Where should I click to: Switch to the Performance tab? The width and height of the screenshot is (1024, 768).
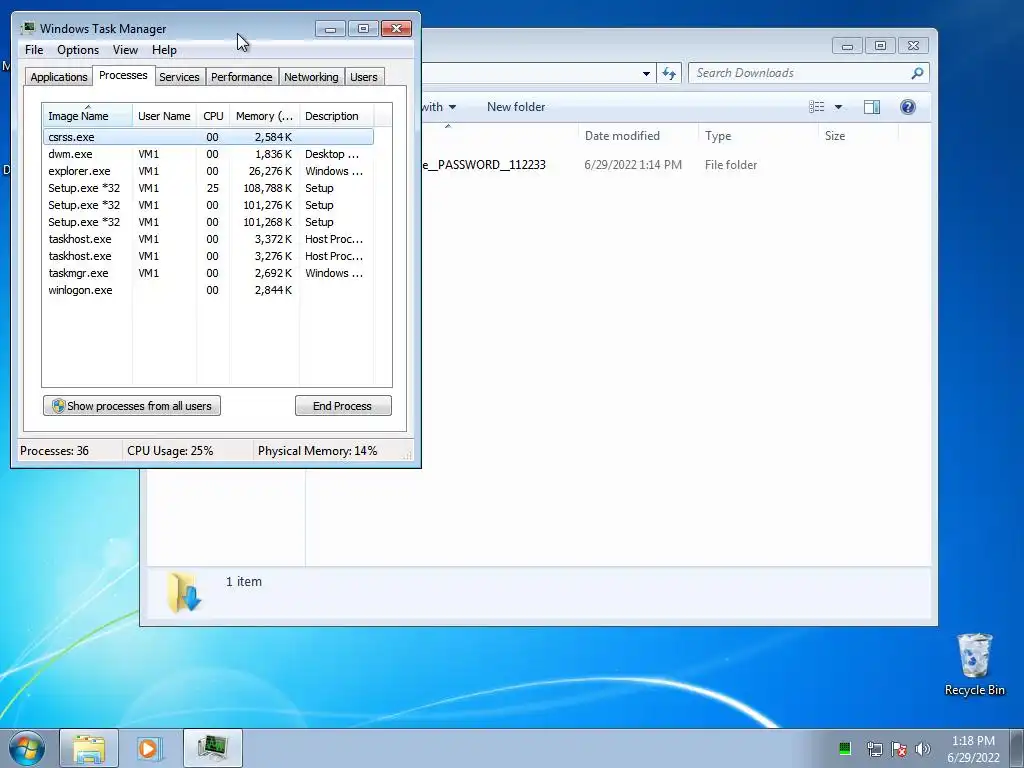pyautogui.click(x=241, y=77)
